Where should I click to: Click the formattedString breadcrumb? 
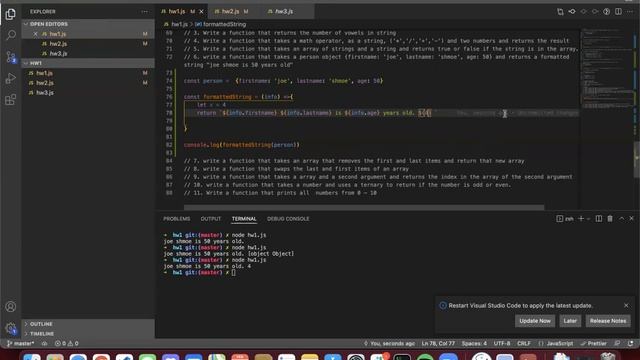pos(221,24)
